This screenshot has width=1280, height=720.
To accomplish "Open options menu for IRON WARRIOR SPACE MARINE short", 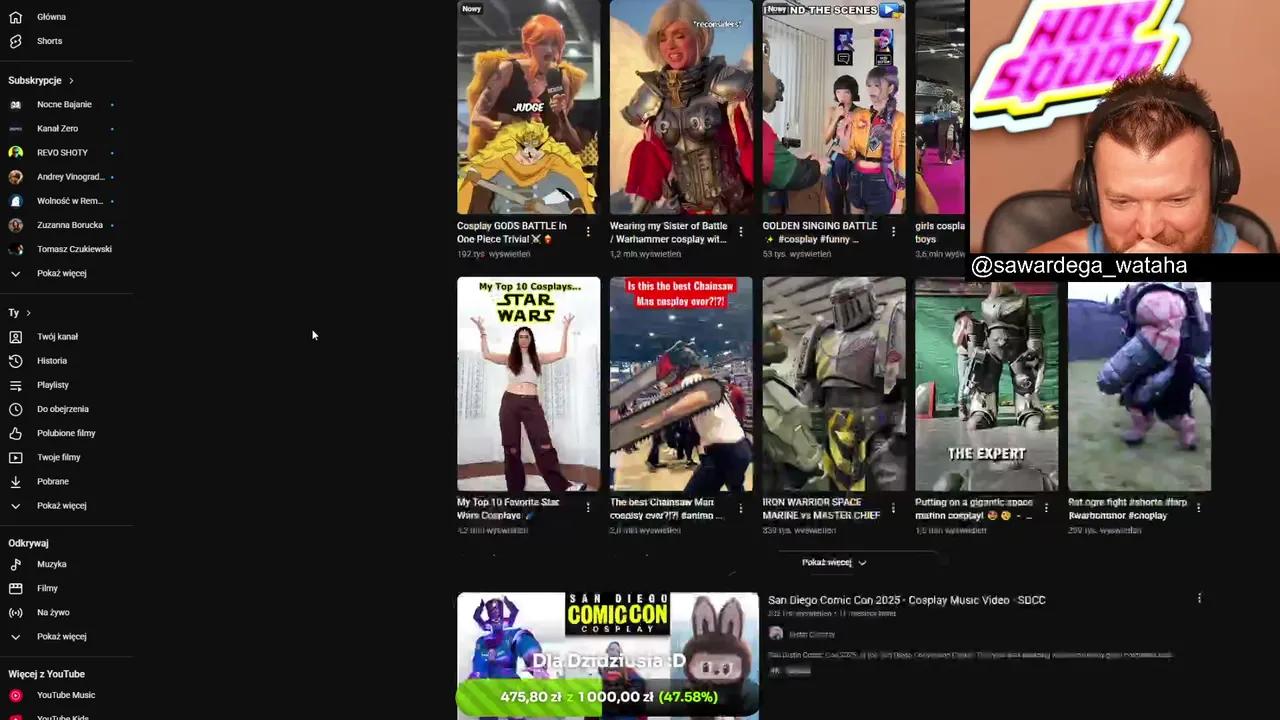I will 894,508.
